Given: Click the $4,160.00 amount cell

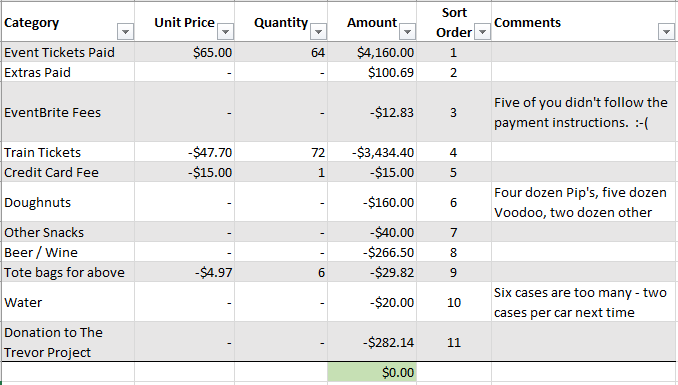Looking at the screenshot, I should pyautogui.click(x=372, y=52).
